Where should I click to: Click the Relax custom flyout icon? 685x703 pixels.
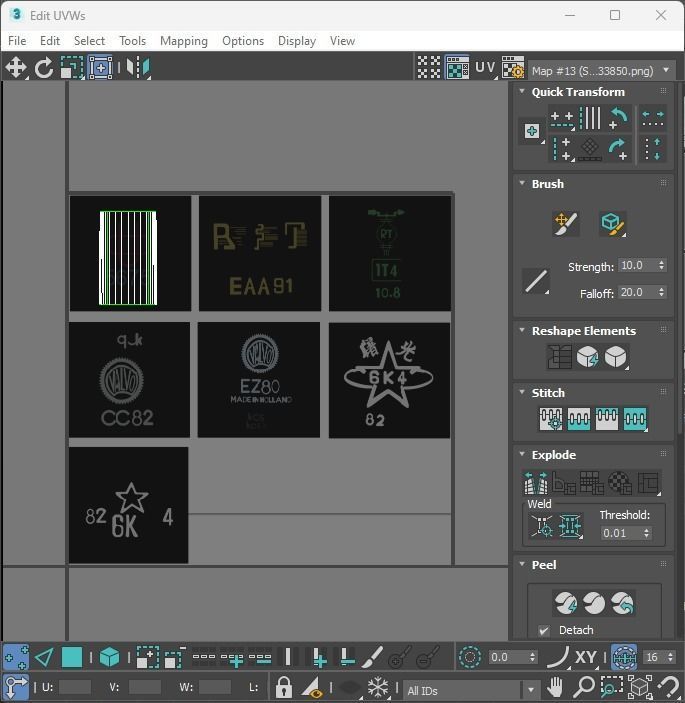[x=616, y=357]
